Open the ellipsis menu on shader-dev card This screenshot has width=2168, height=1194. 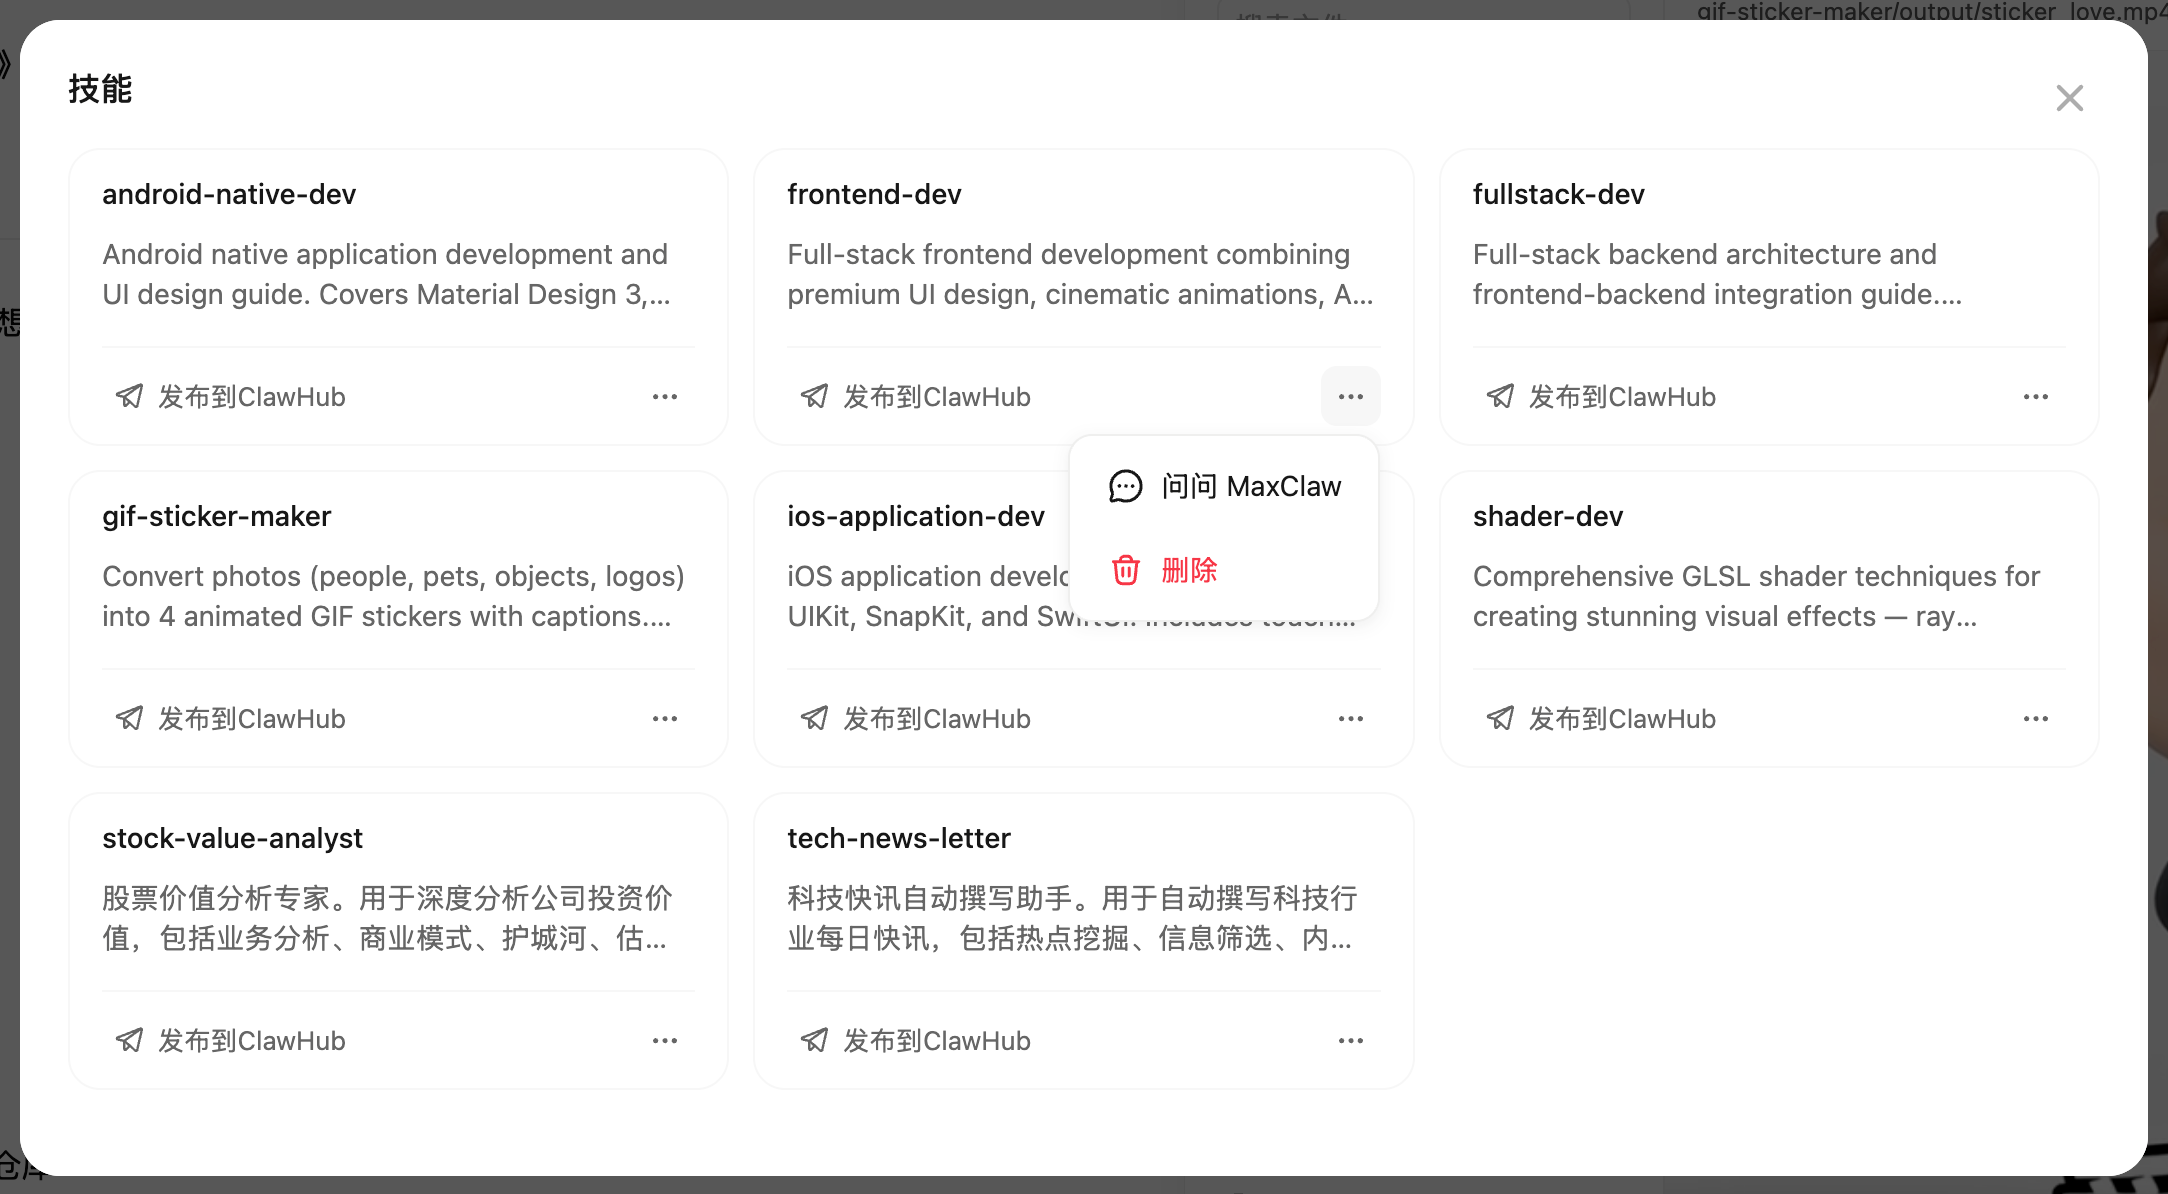(x=2035, y=718)
